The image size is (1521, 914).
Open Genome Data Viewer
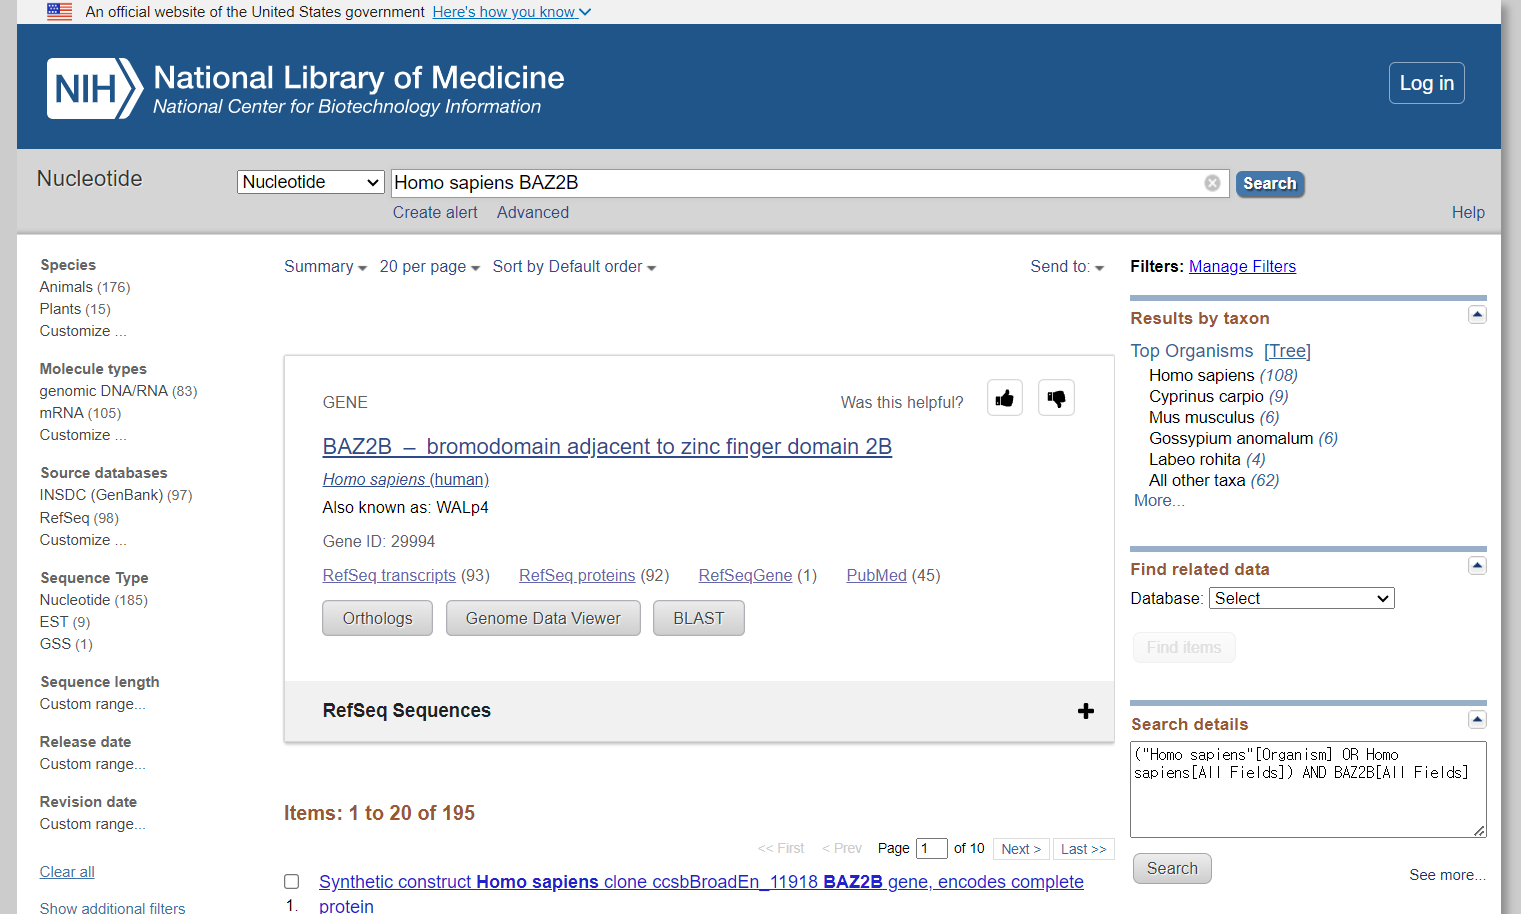[x=543, y=618]
